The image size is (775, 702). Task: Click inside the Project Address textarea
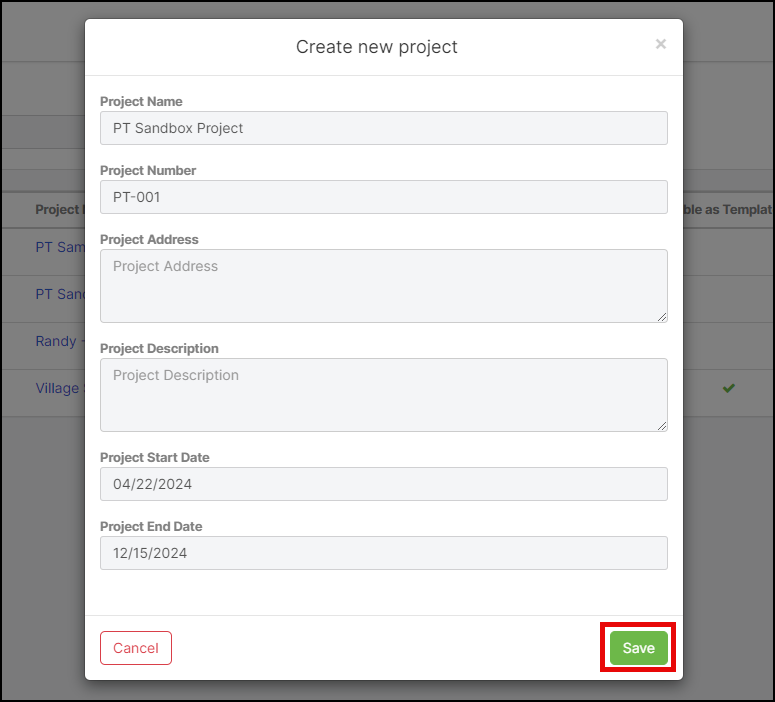(x=384, y=286)
